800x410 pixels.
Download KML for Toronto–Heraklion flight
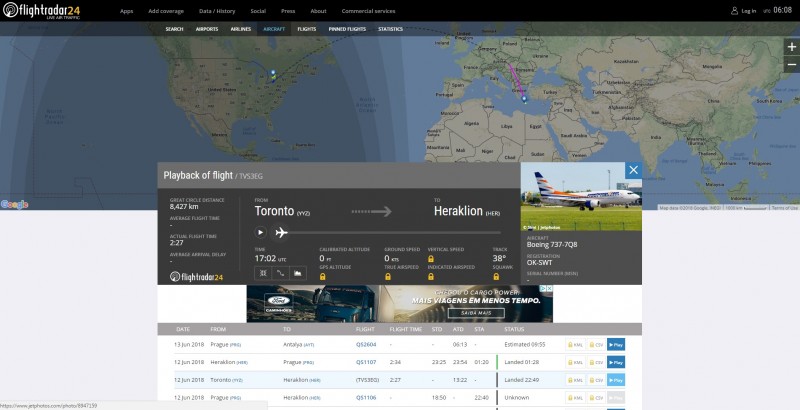(575, 380)
